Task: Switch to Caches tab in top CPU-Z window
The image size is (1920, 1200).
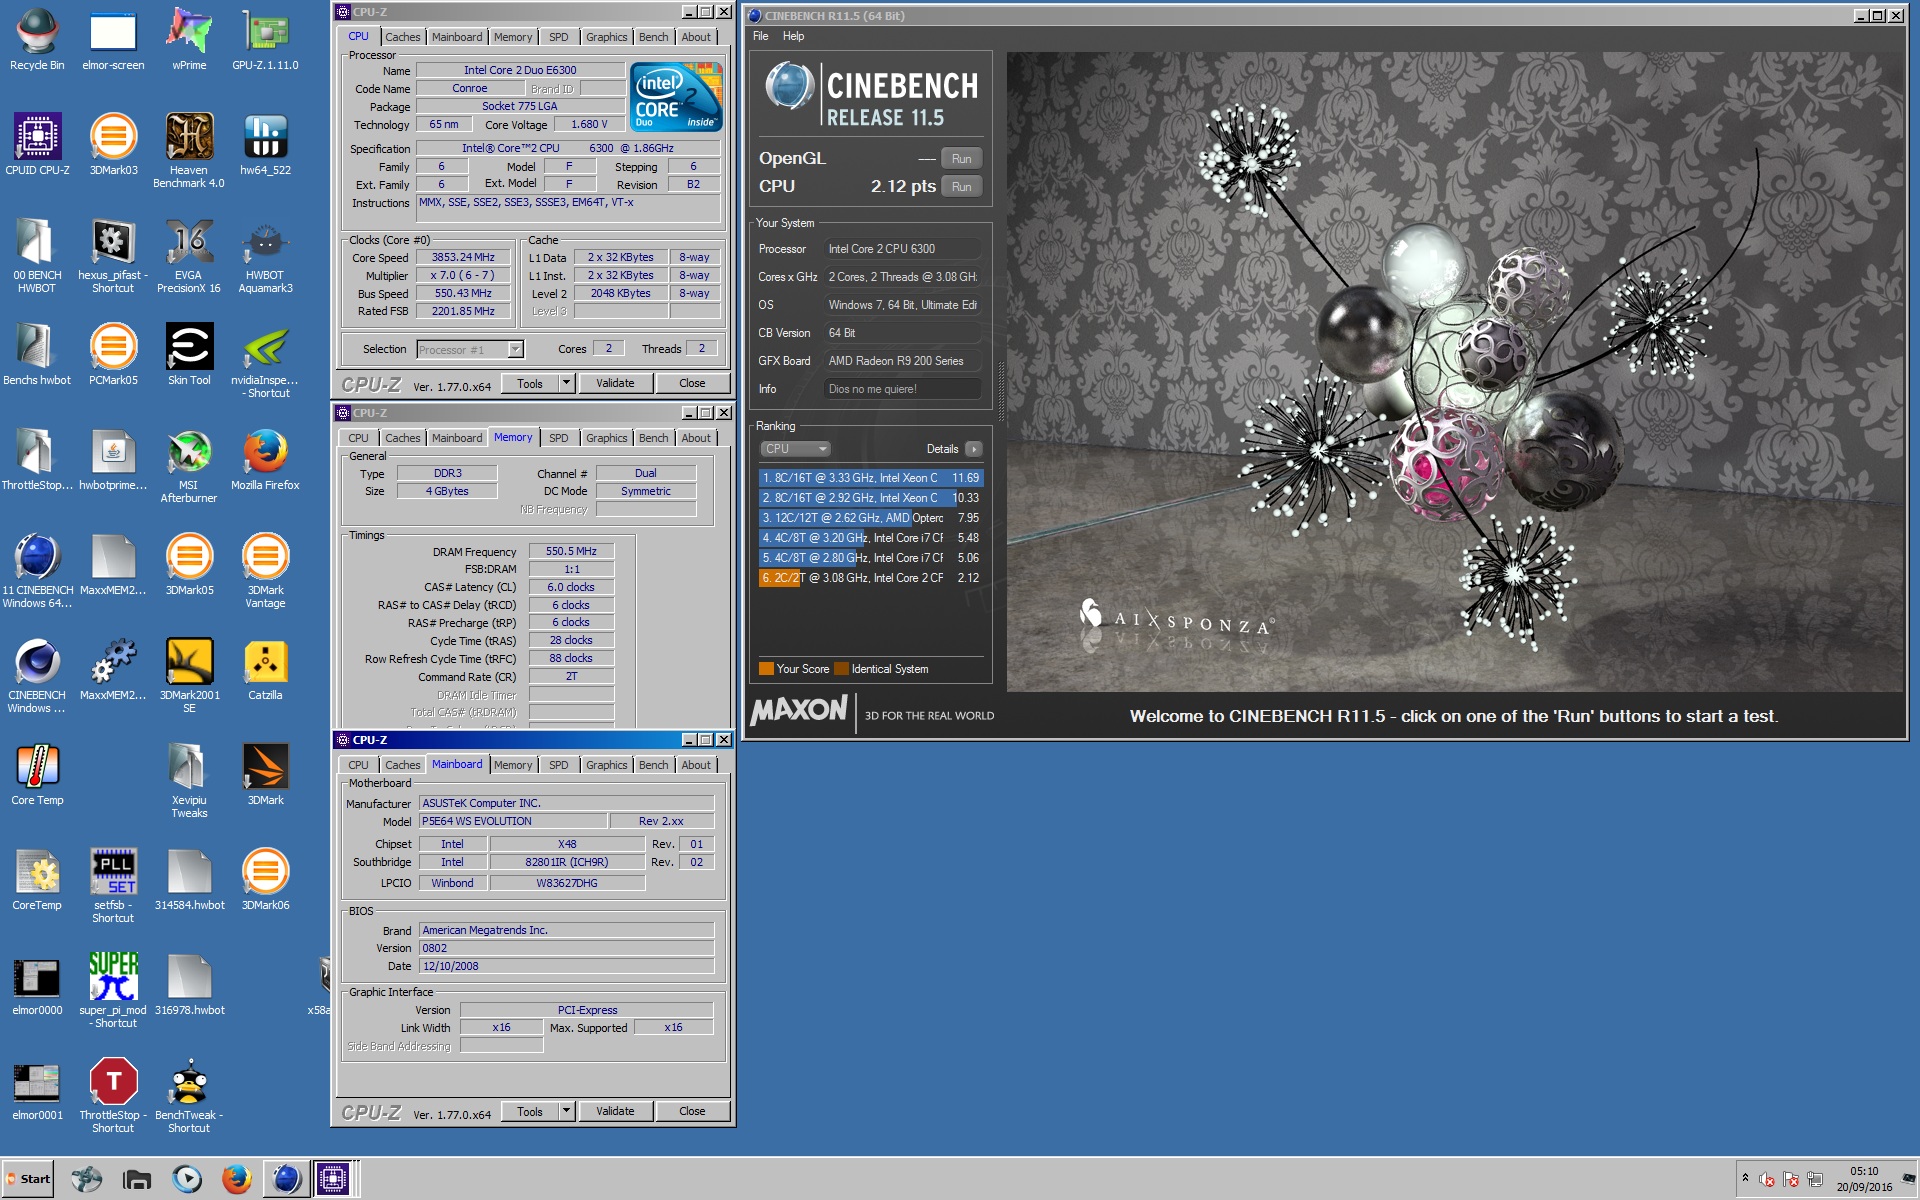Action: point(403,37)
